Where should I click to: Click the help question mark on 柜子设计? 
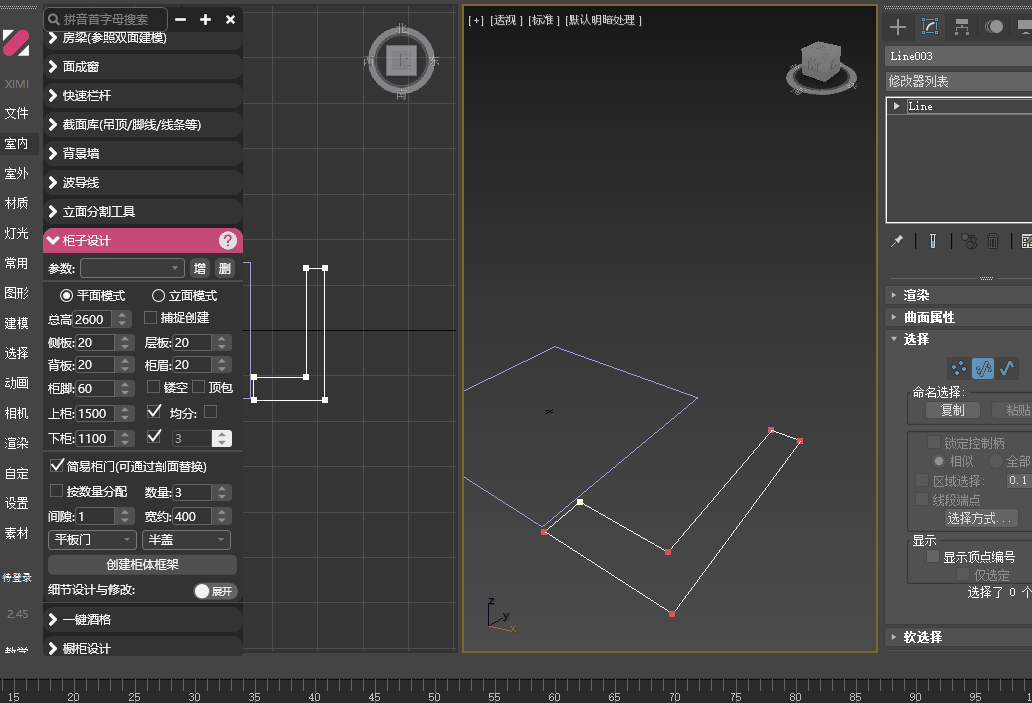point(228,240)
